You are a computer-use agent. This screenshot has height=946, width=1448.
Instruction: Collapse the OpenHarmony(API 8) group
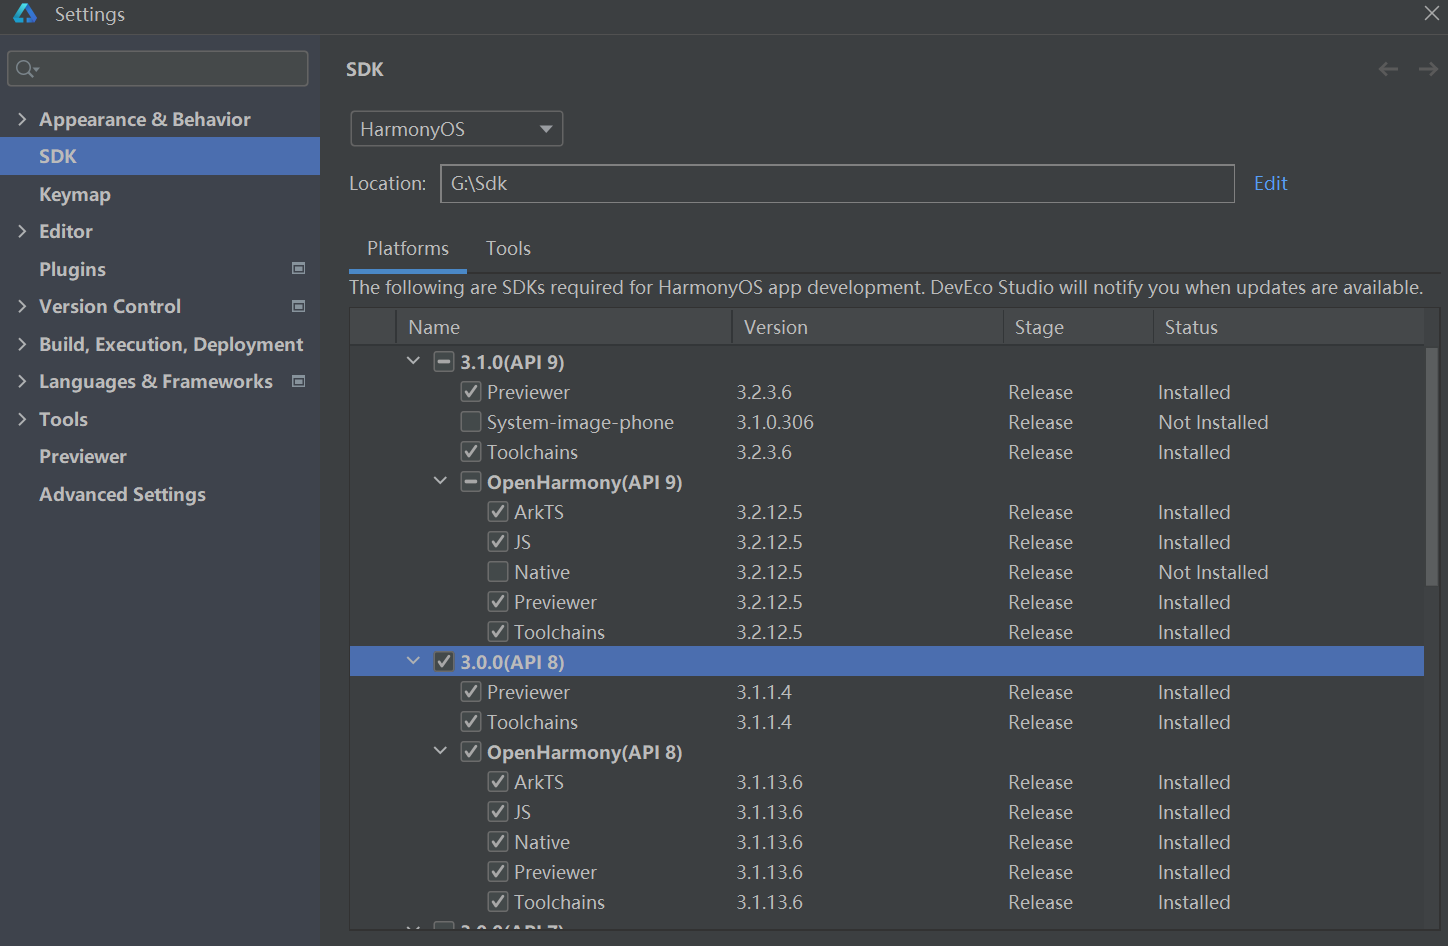tap(440, 751)
